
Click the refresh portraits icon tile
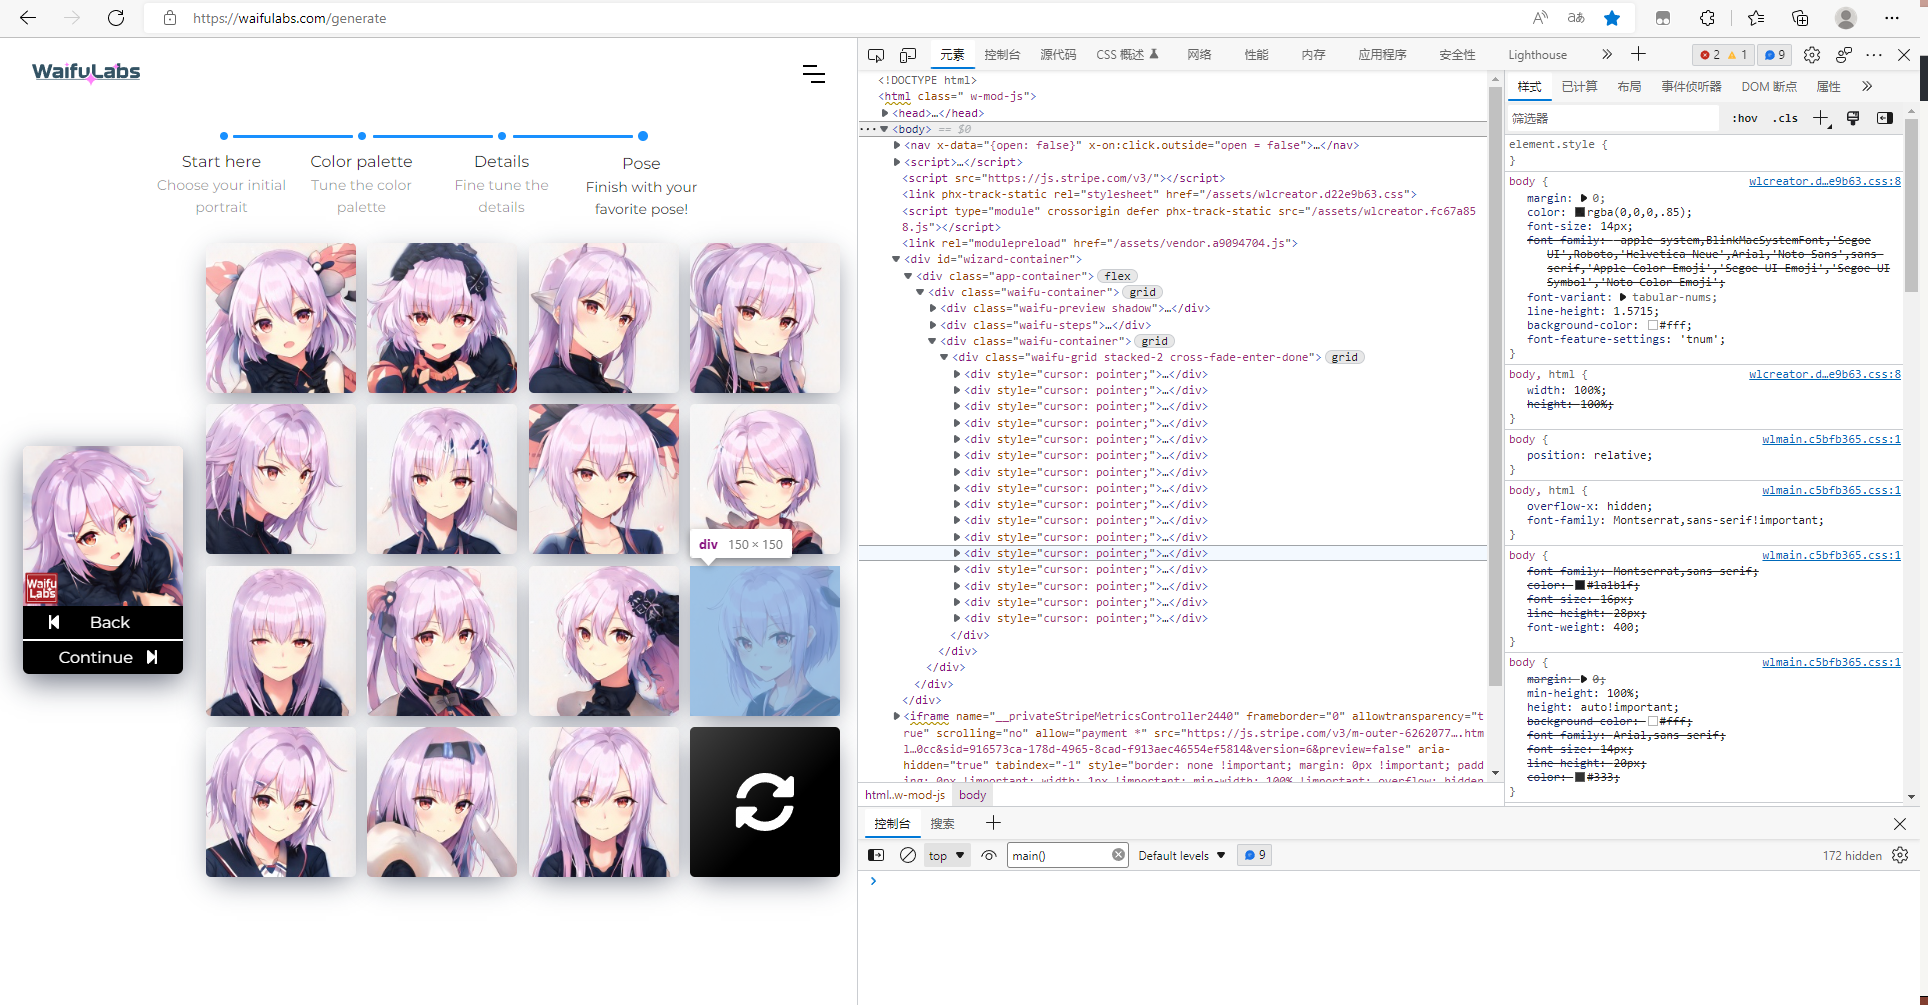(765, 802)
